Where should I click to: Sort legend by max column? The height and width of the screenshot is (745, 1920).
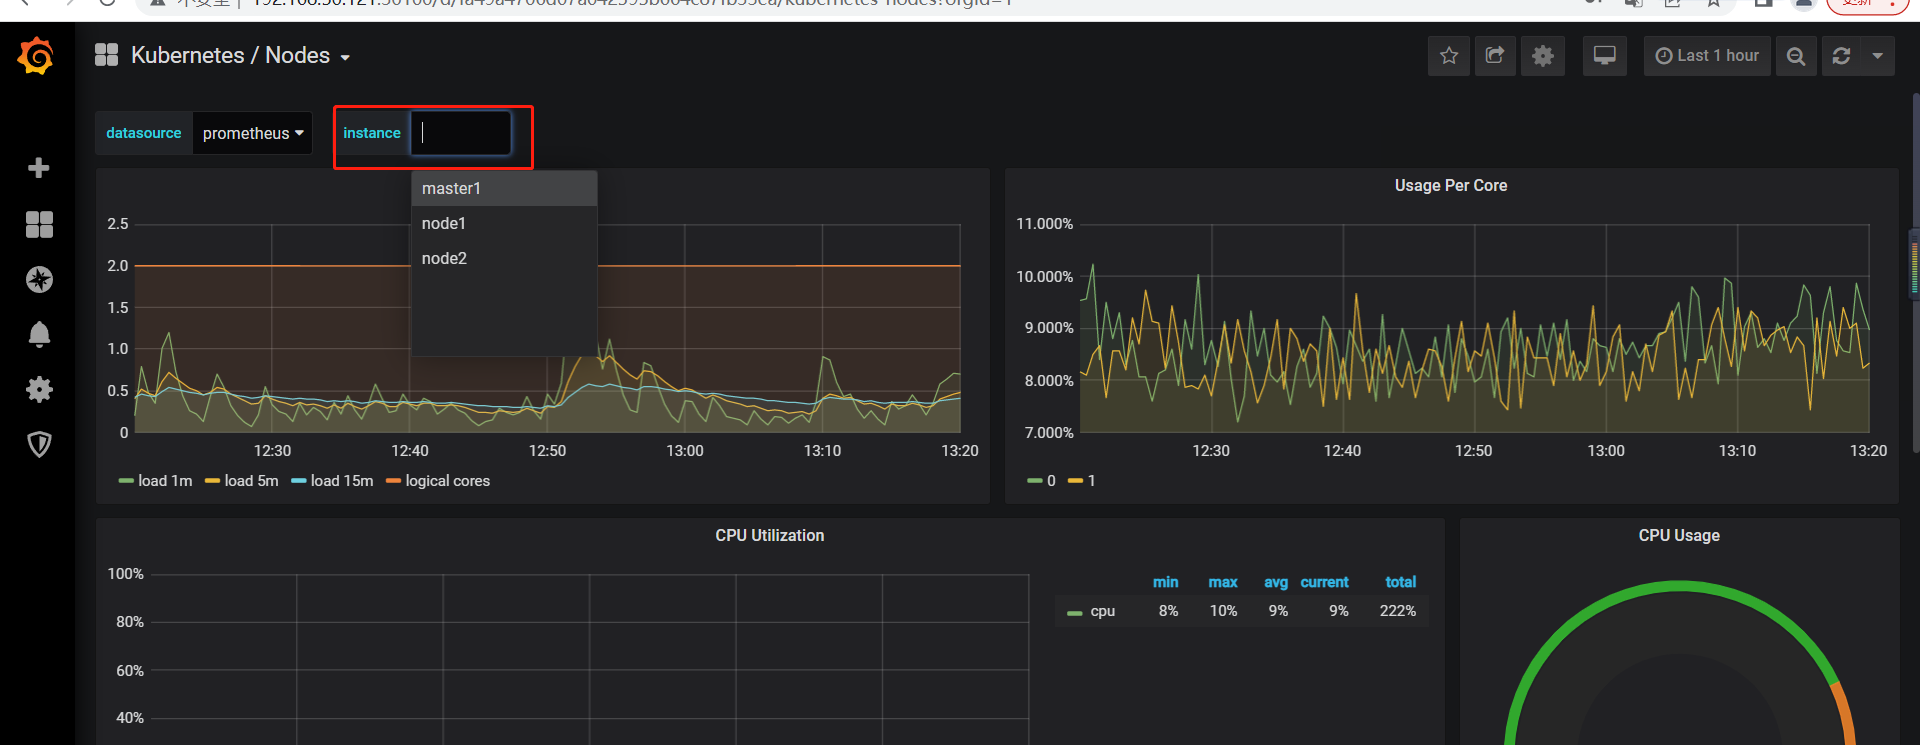[x=1223, y=582]
